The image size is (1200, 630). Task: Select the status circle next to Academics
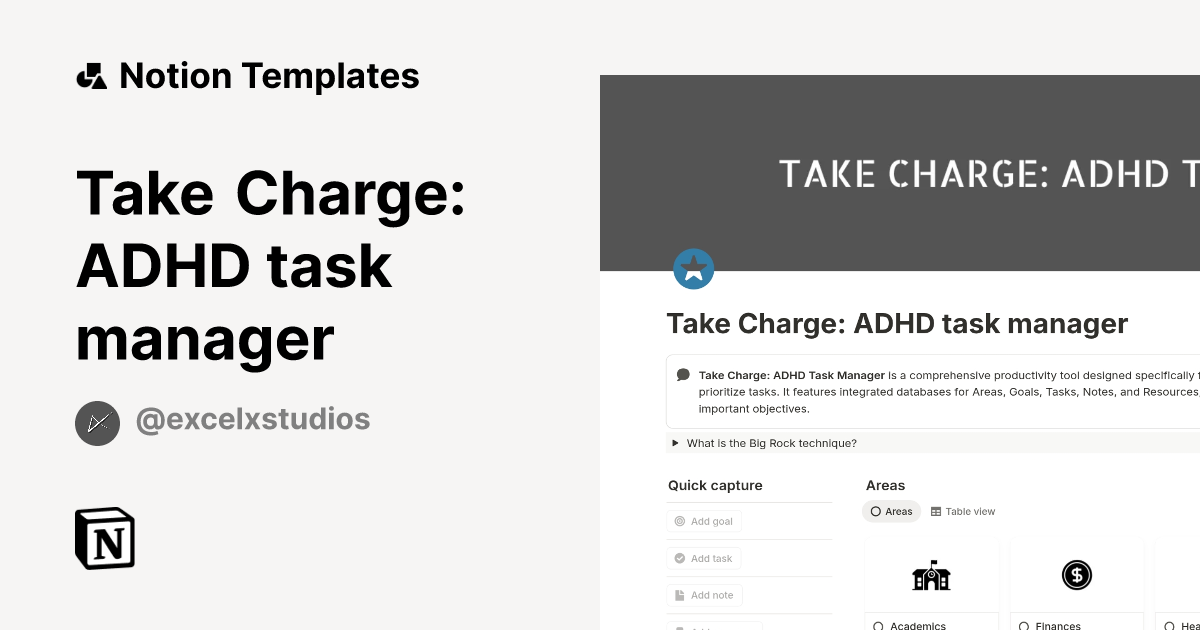coord(879,625)
